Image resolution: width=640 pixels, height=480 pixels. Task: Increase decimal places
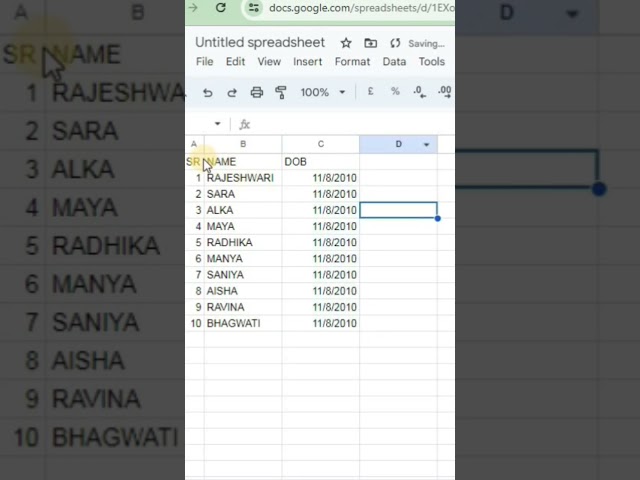(x=444, y=92)
